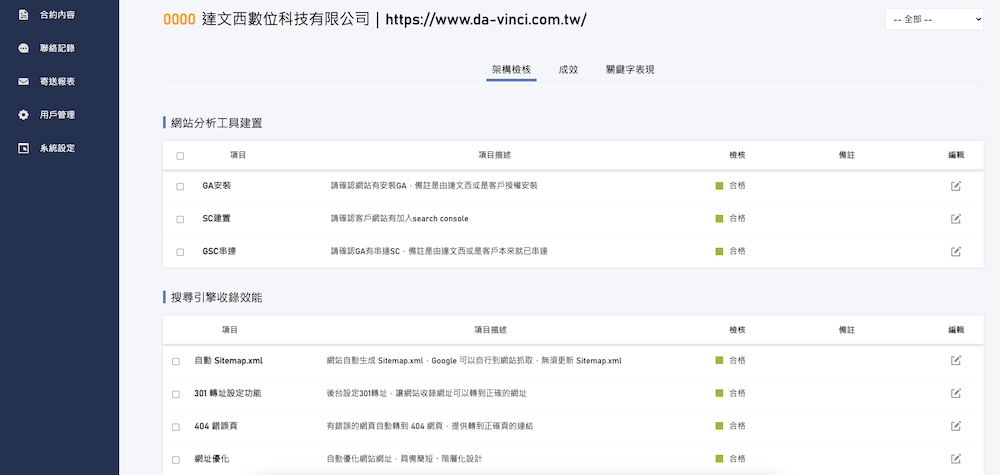Click the orange 0000 code in the title
This screenshot has height=475, width=1000.
[x=179, y=20]
